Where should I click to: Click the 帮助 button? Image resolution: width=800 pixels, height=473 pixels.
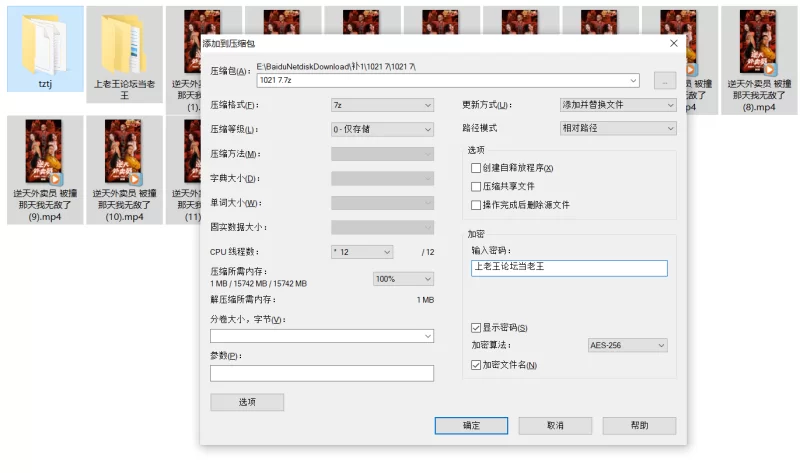[639, 426]
